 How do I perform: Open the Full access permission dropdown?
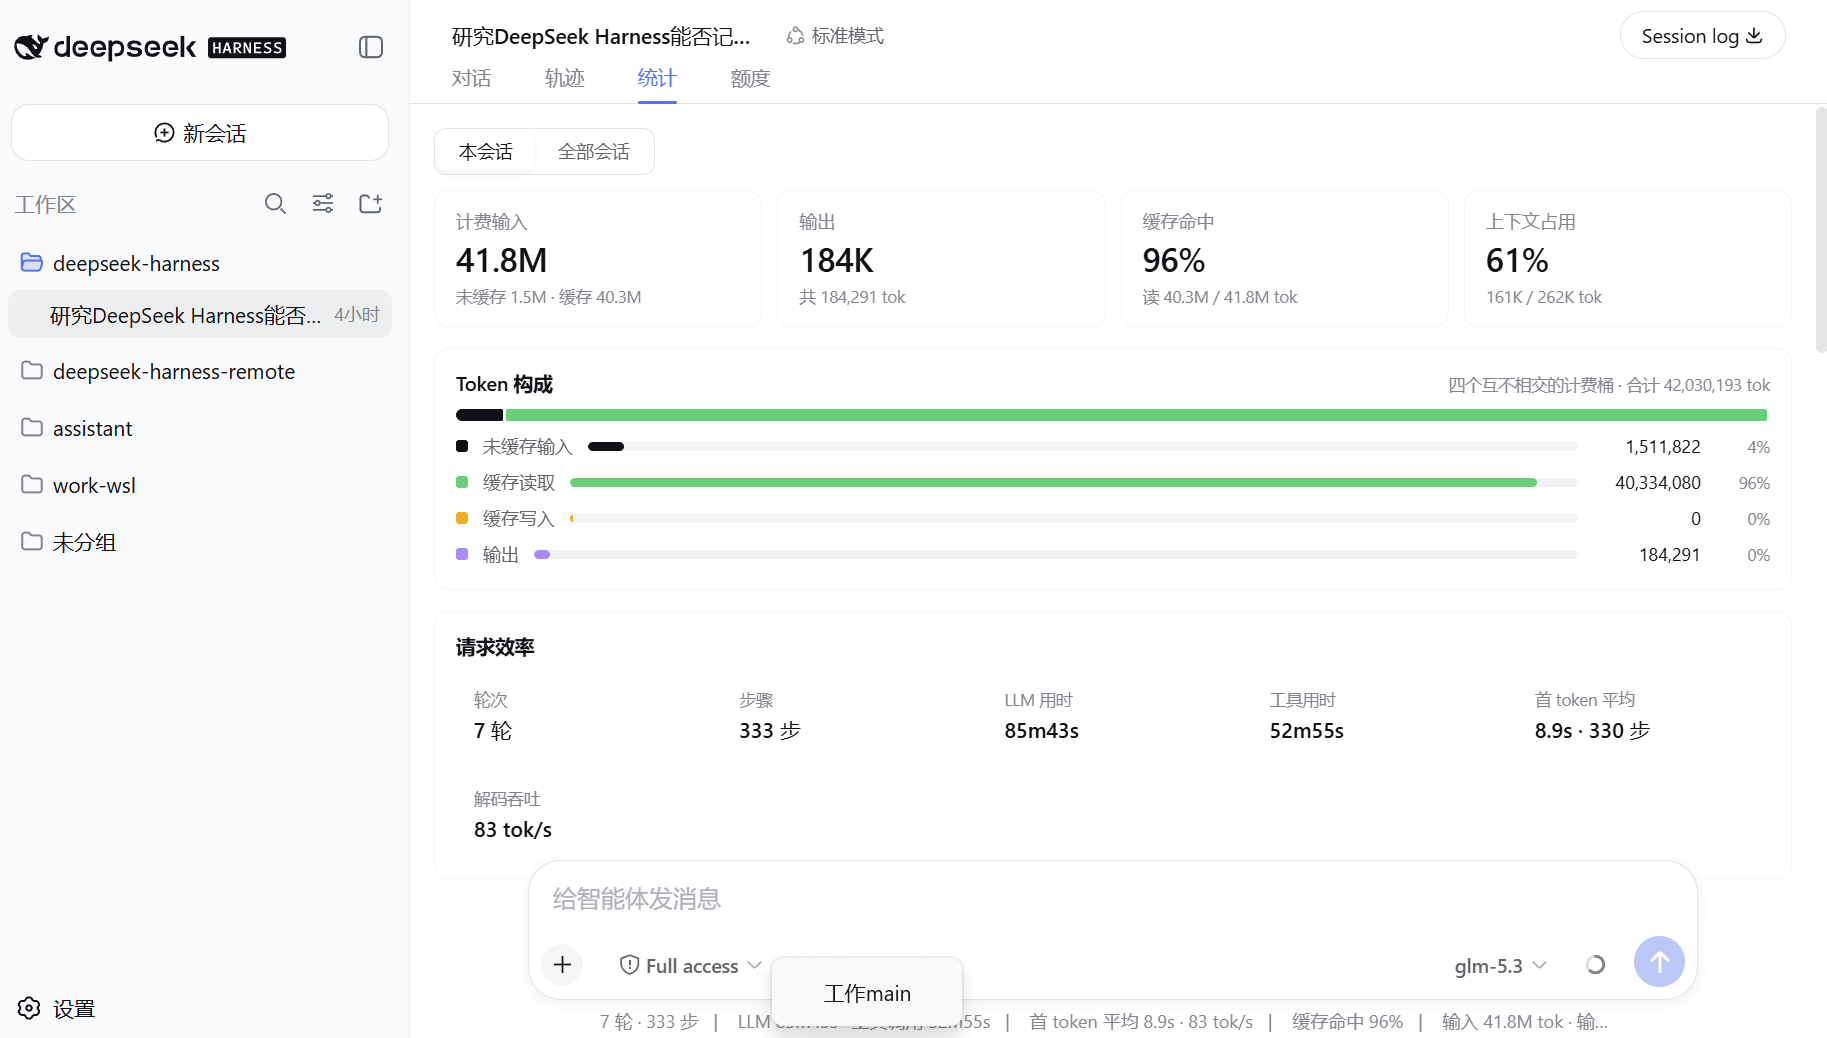point(690,965)
